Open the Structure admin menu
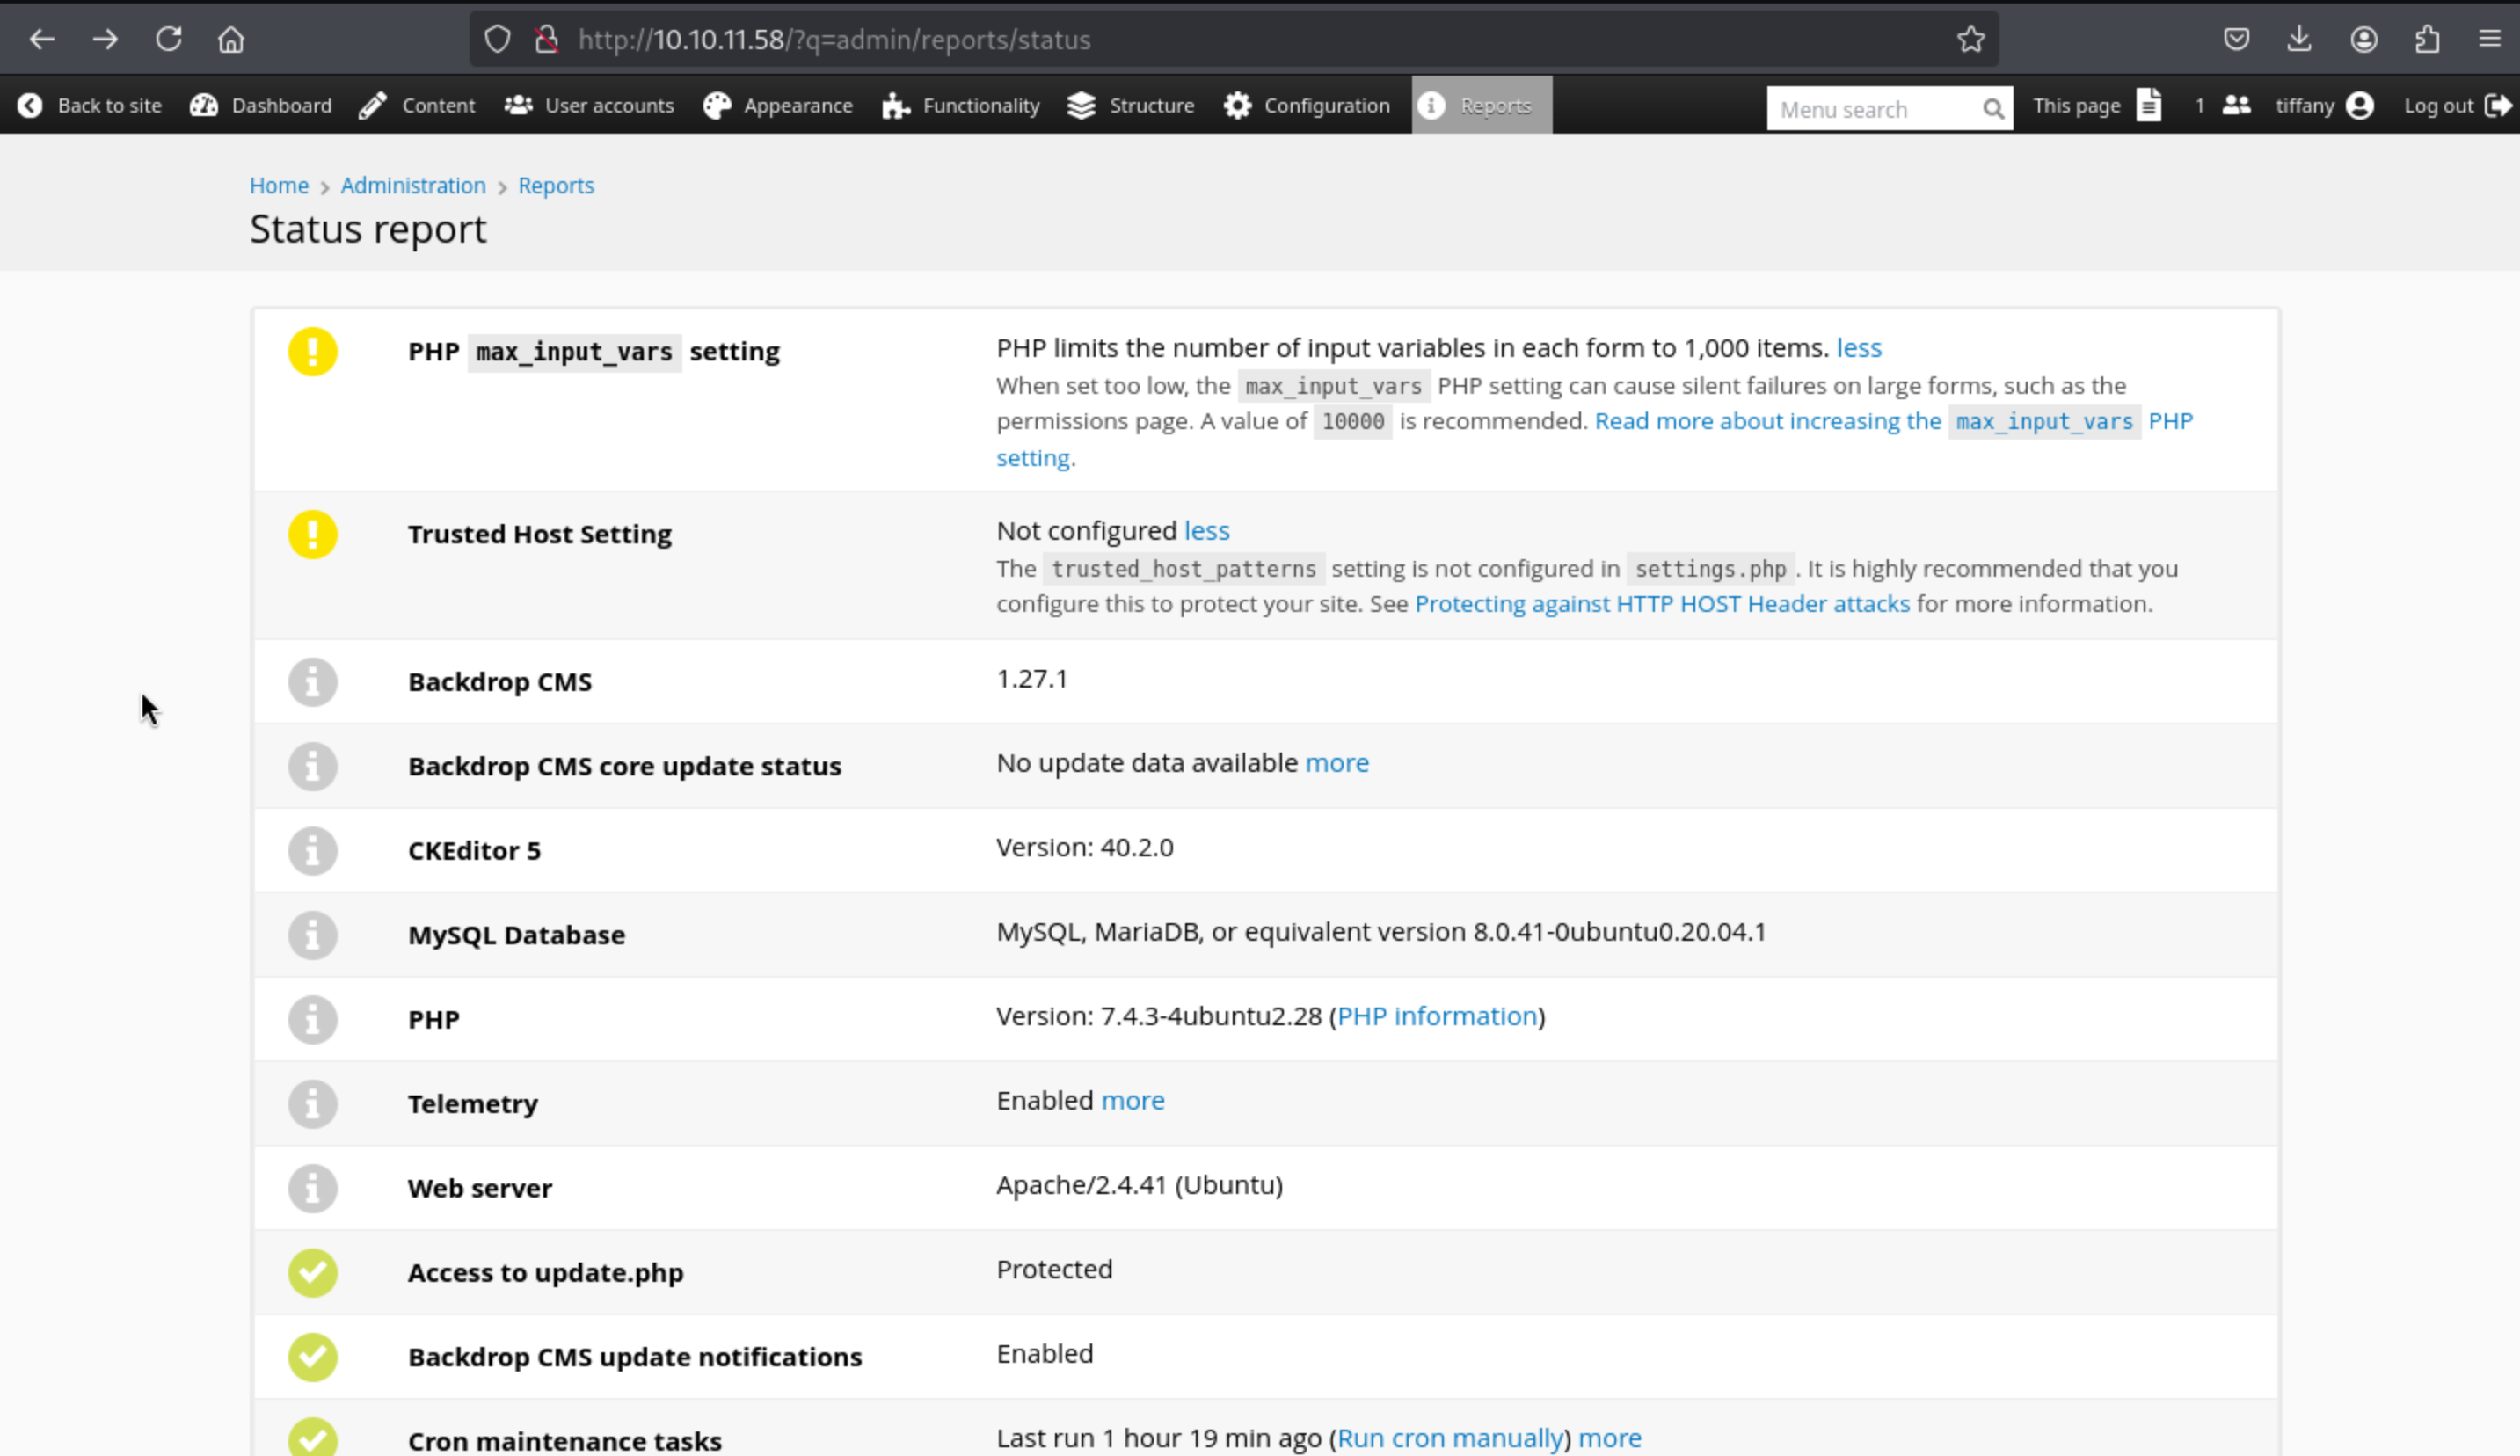This screenshot has width=2520, height=1456. 1131,105
